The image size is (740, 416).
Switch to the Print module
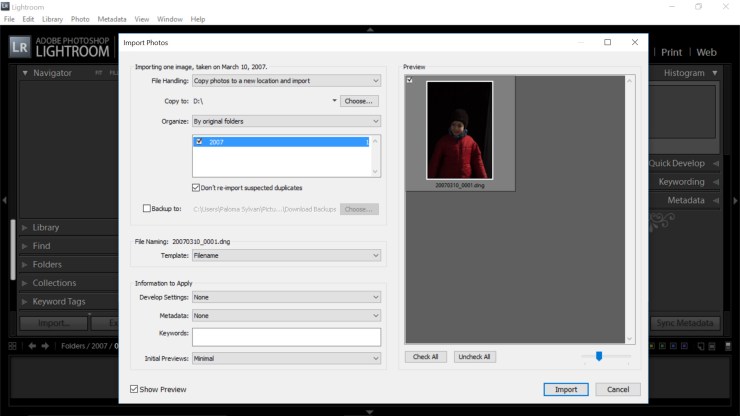point(671,52)
